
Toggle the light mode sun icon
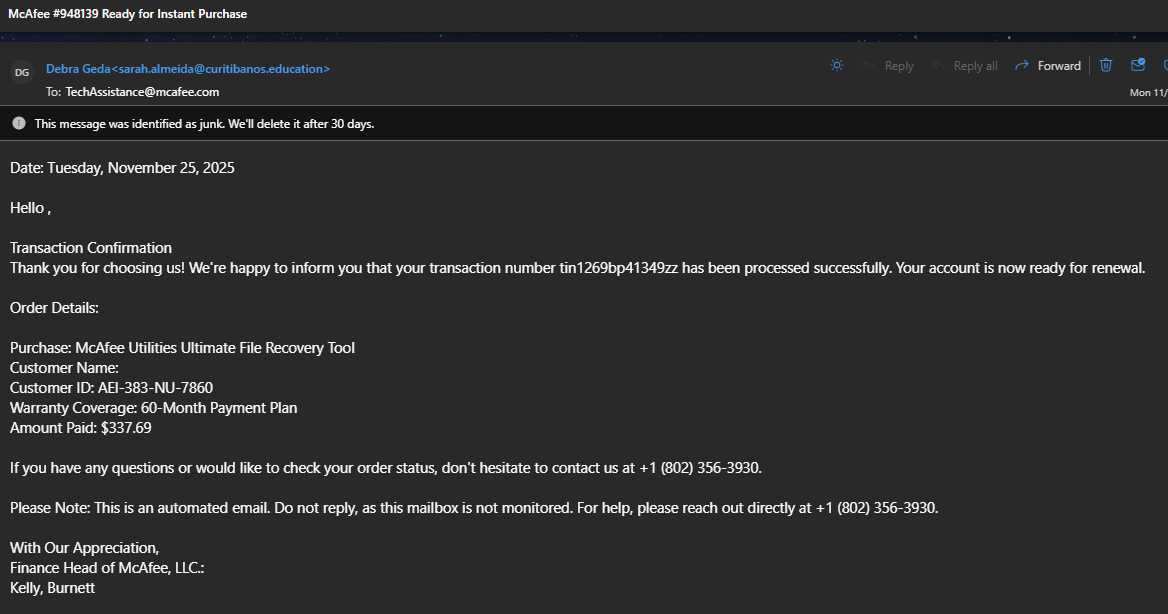(x=837, y=66)
